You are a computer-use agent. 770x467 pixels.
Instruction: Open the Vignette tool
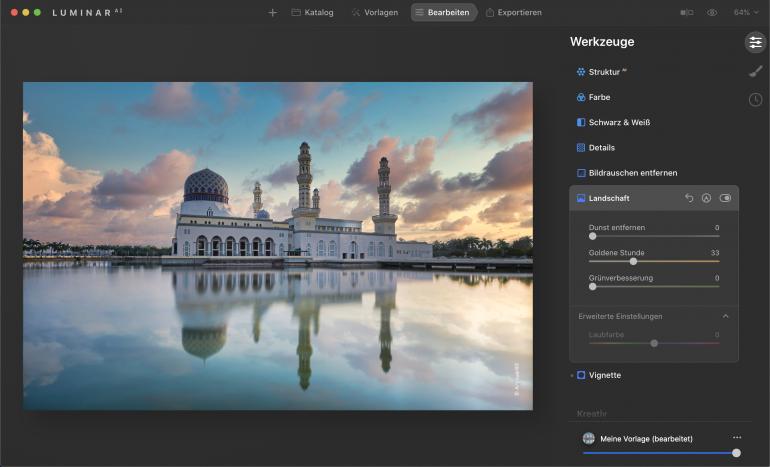599,375
